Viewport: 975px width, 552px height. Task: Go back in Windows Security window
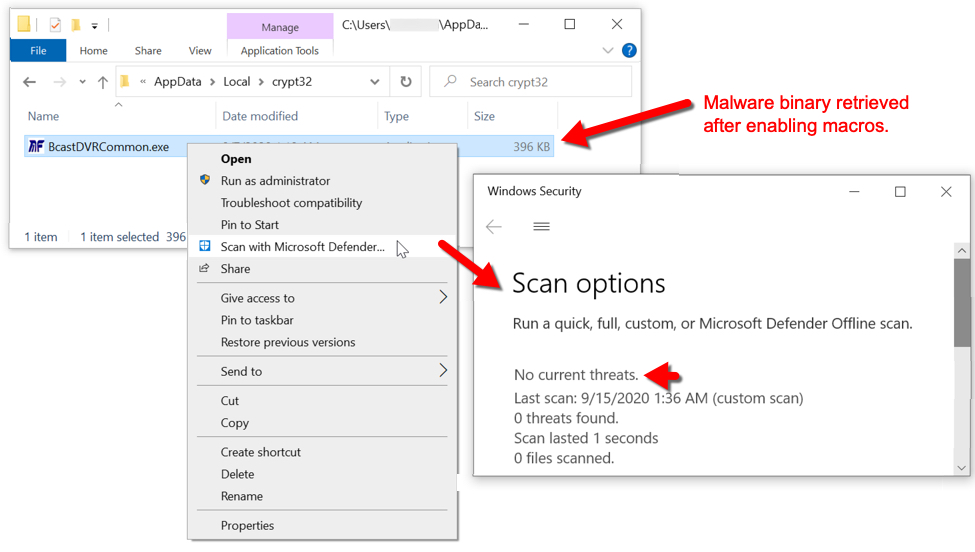(x=494, y=226)
